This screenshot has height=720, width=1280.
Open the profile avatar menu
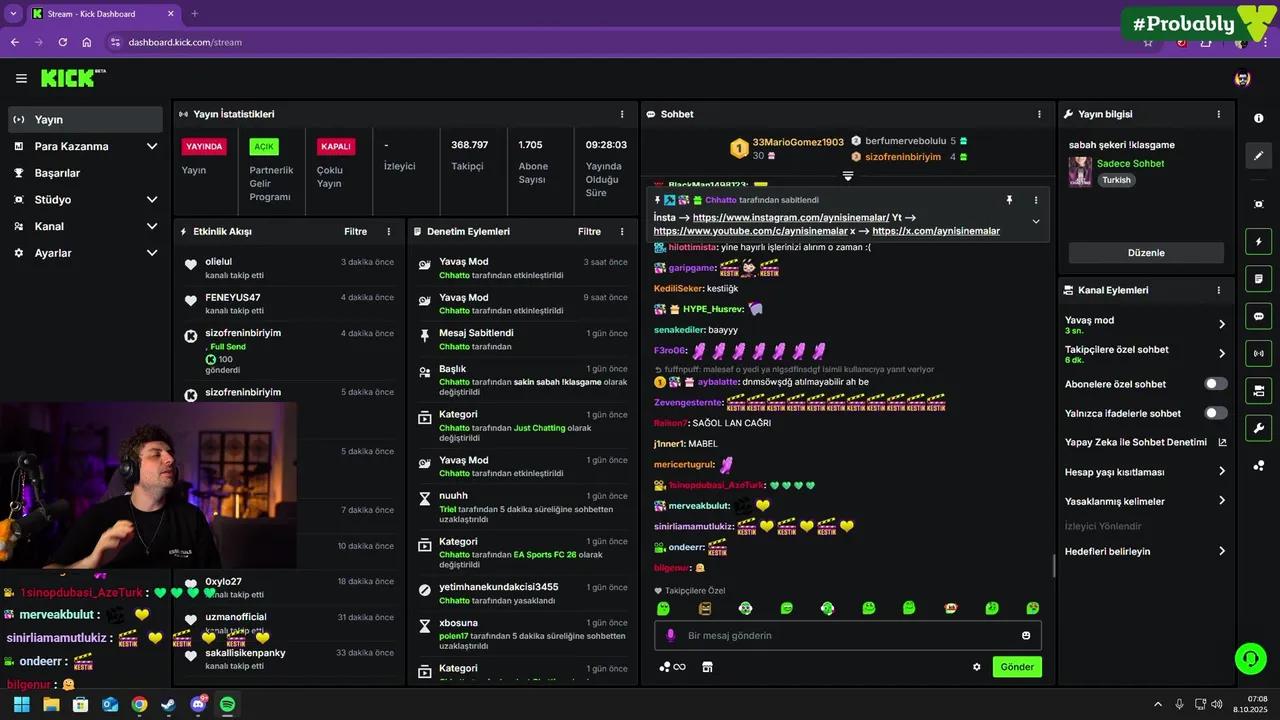[1243, 78]
